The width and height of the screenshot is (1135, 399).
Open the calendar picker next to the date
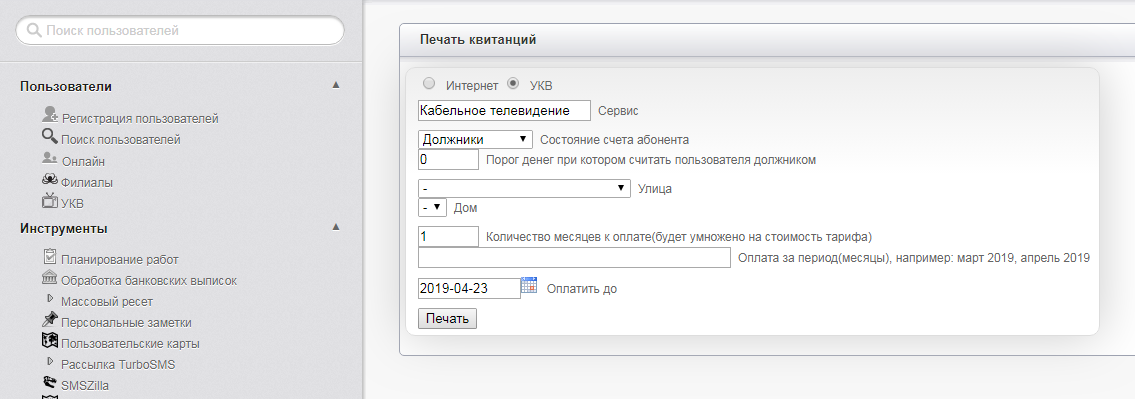click(529, 285)
